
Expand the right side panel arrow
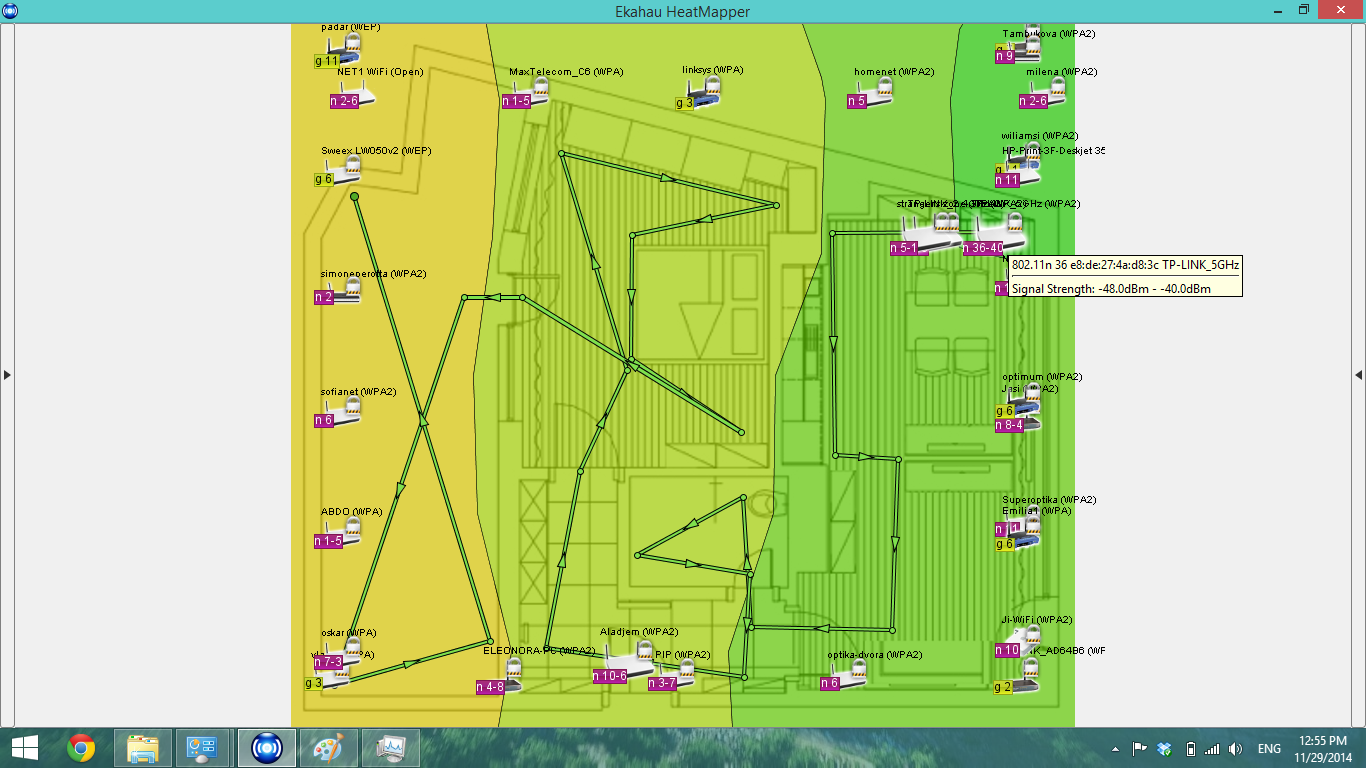pos(1358,375)
